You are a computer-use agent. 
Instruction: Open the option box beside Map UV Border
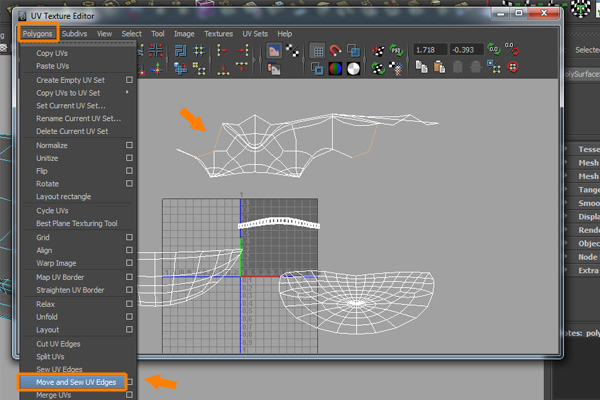[129, 276]
